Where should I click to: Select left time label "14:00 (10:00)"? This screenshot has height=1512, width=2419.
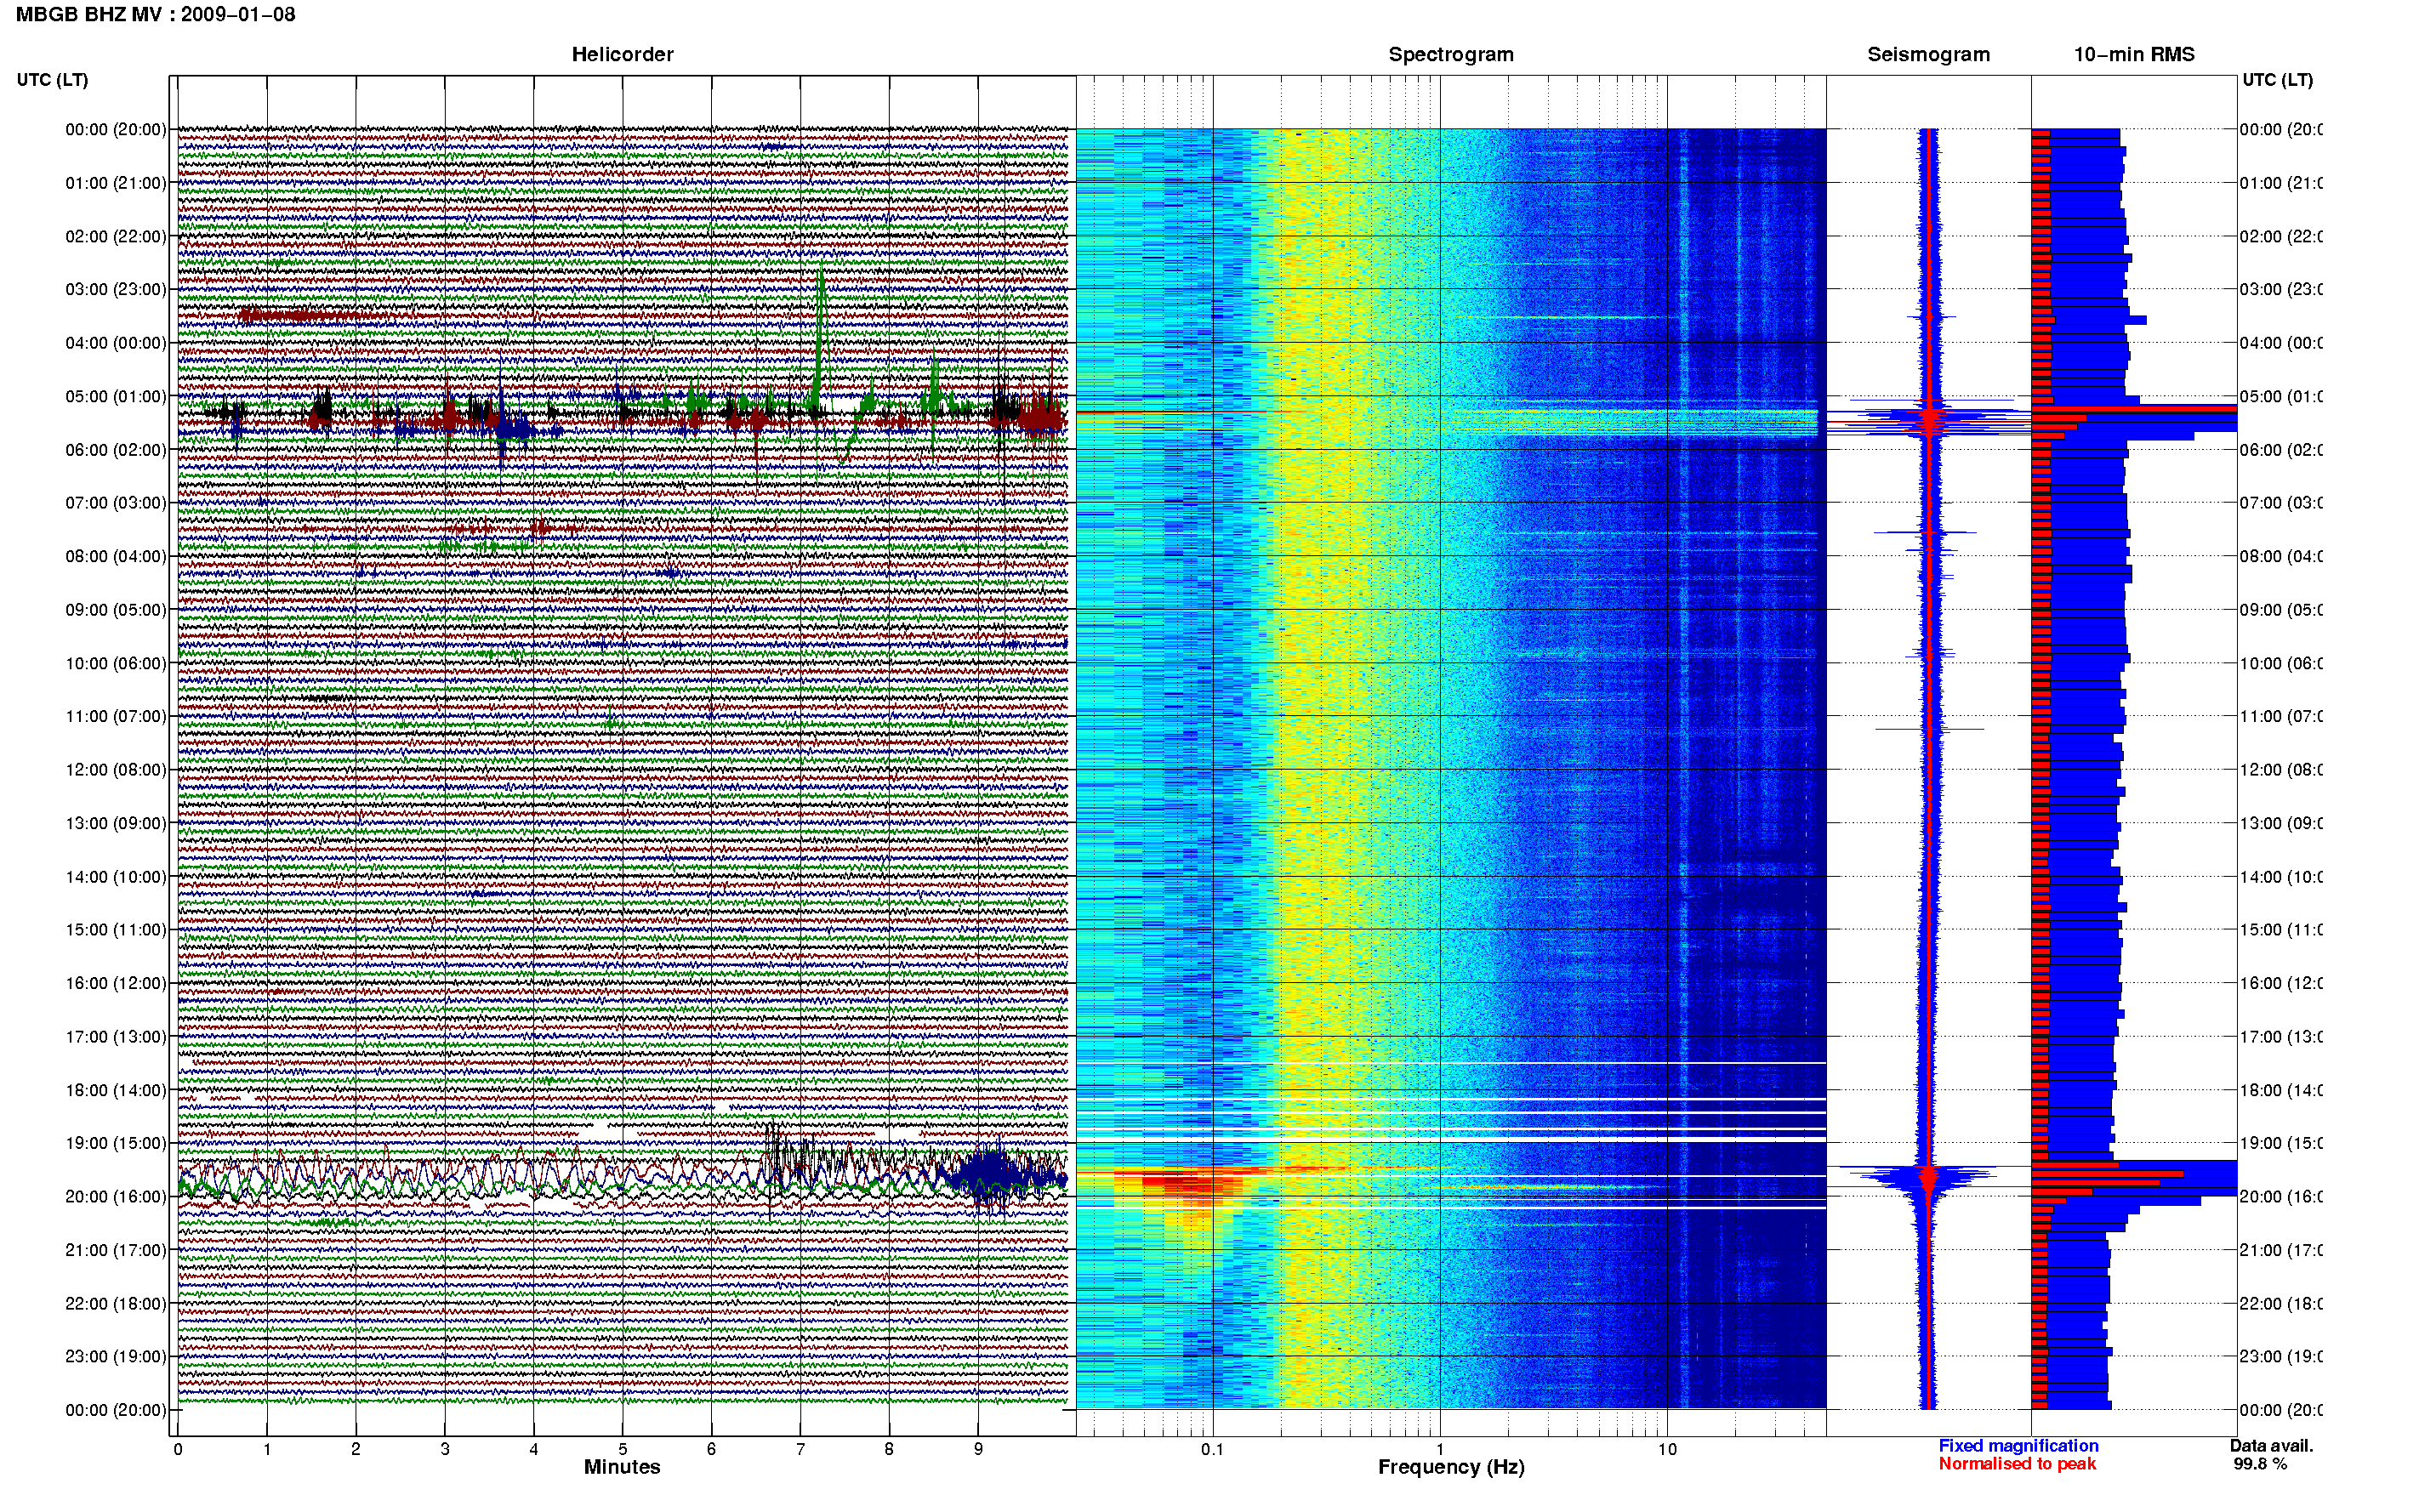[x=116, y=877]
